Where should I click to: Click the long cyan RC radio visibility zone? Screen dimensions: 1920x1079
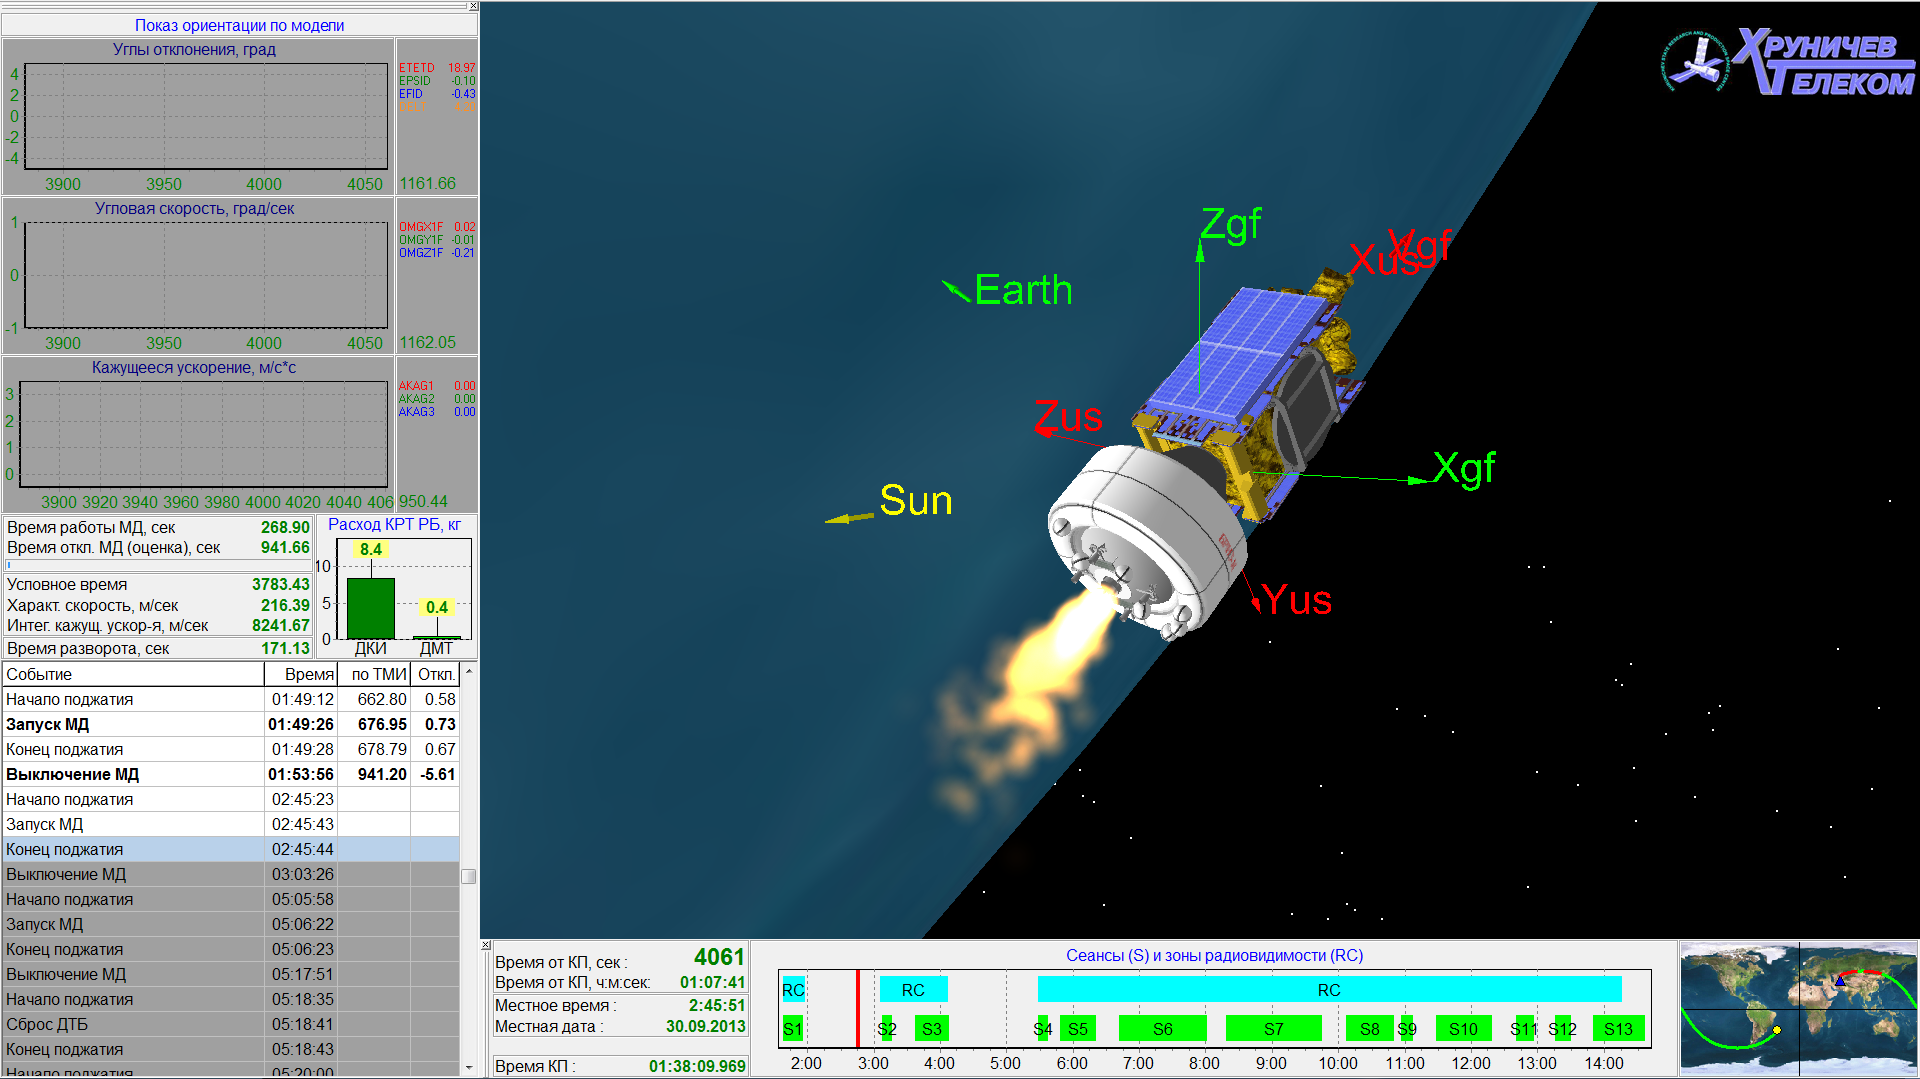point(1328,990)
